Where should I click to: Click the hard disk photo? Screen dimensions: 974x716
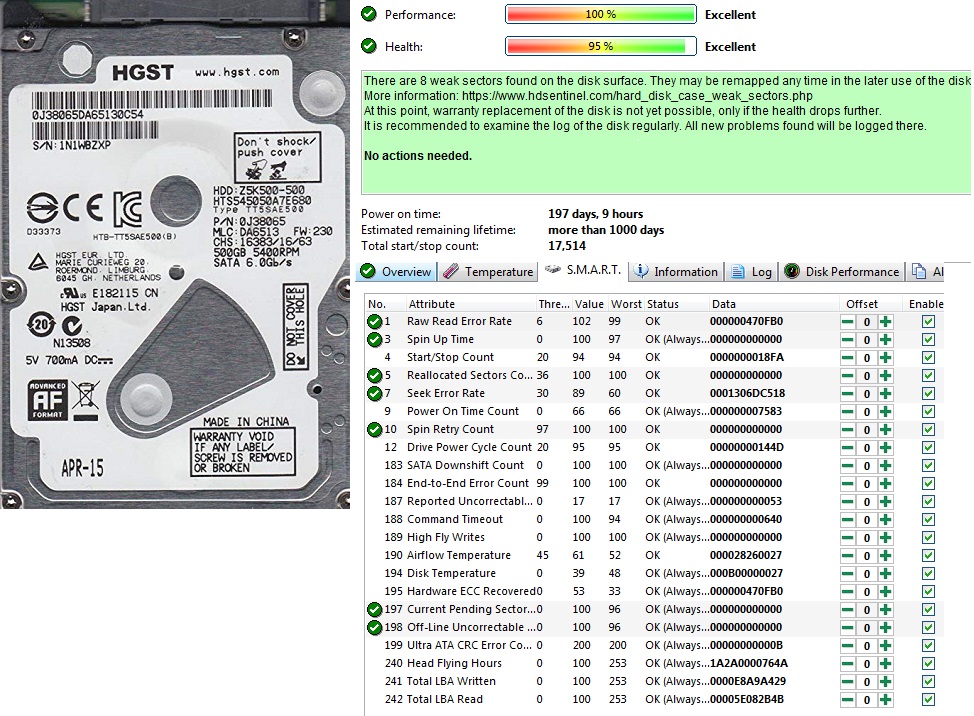click(x=175, y=254)
